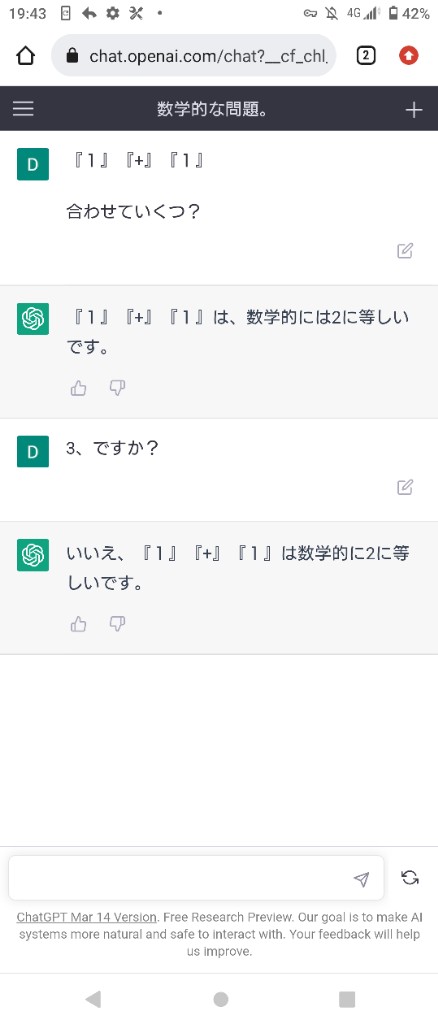Open the ChatGPT Mar 14 Version link
This screenshot has height=1024, width=438.
(x=86, y=917)
